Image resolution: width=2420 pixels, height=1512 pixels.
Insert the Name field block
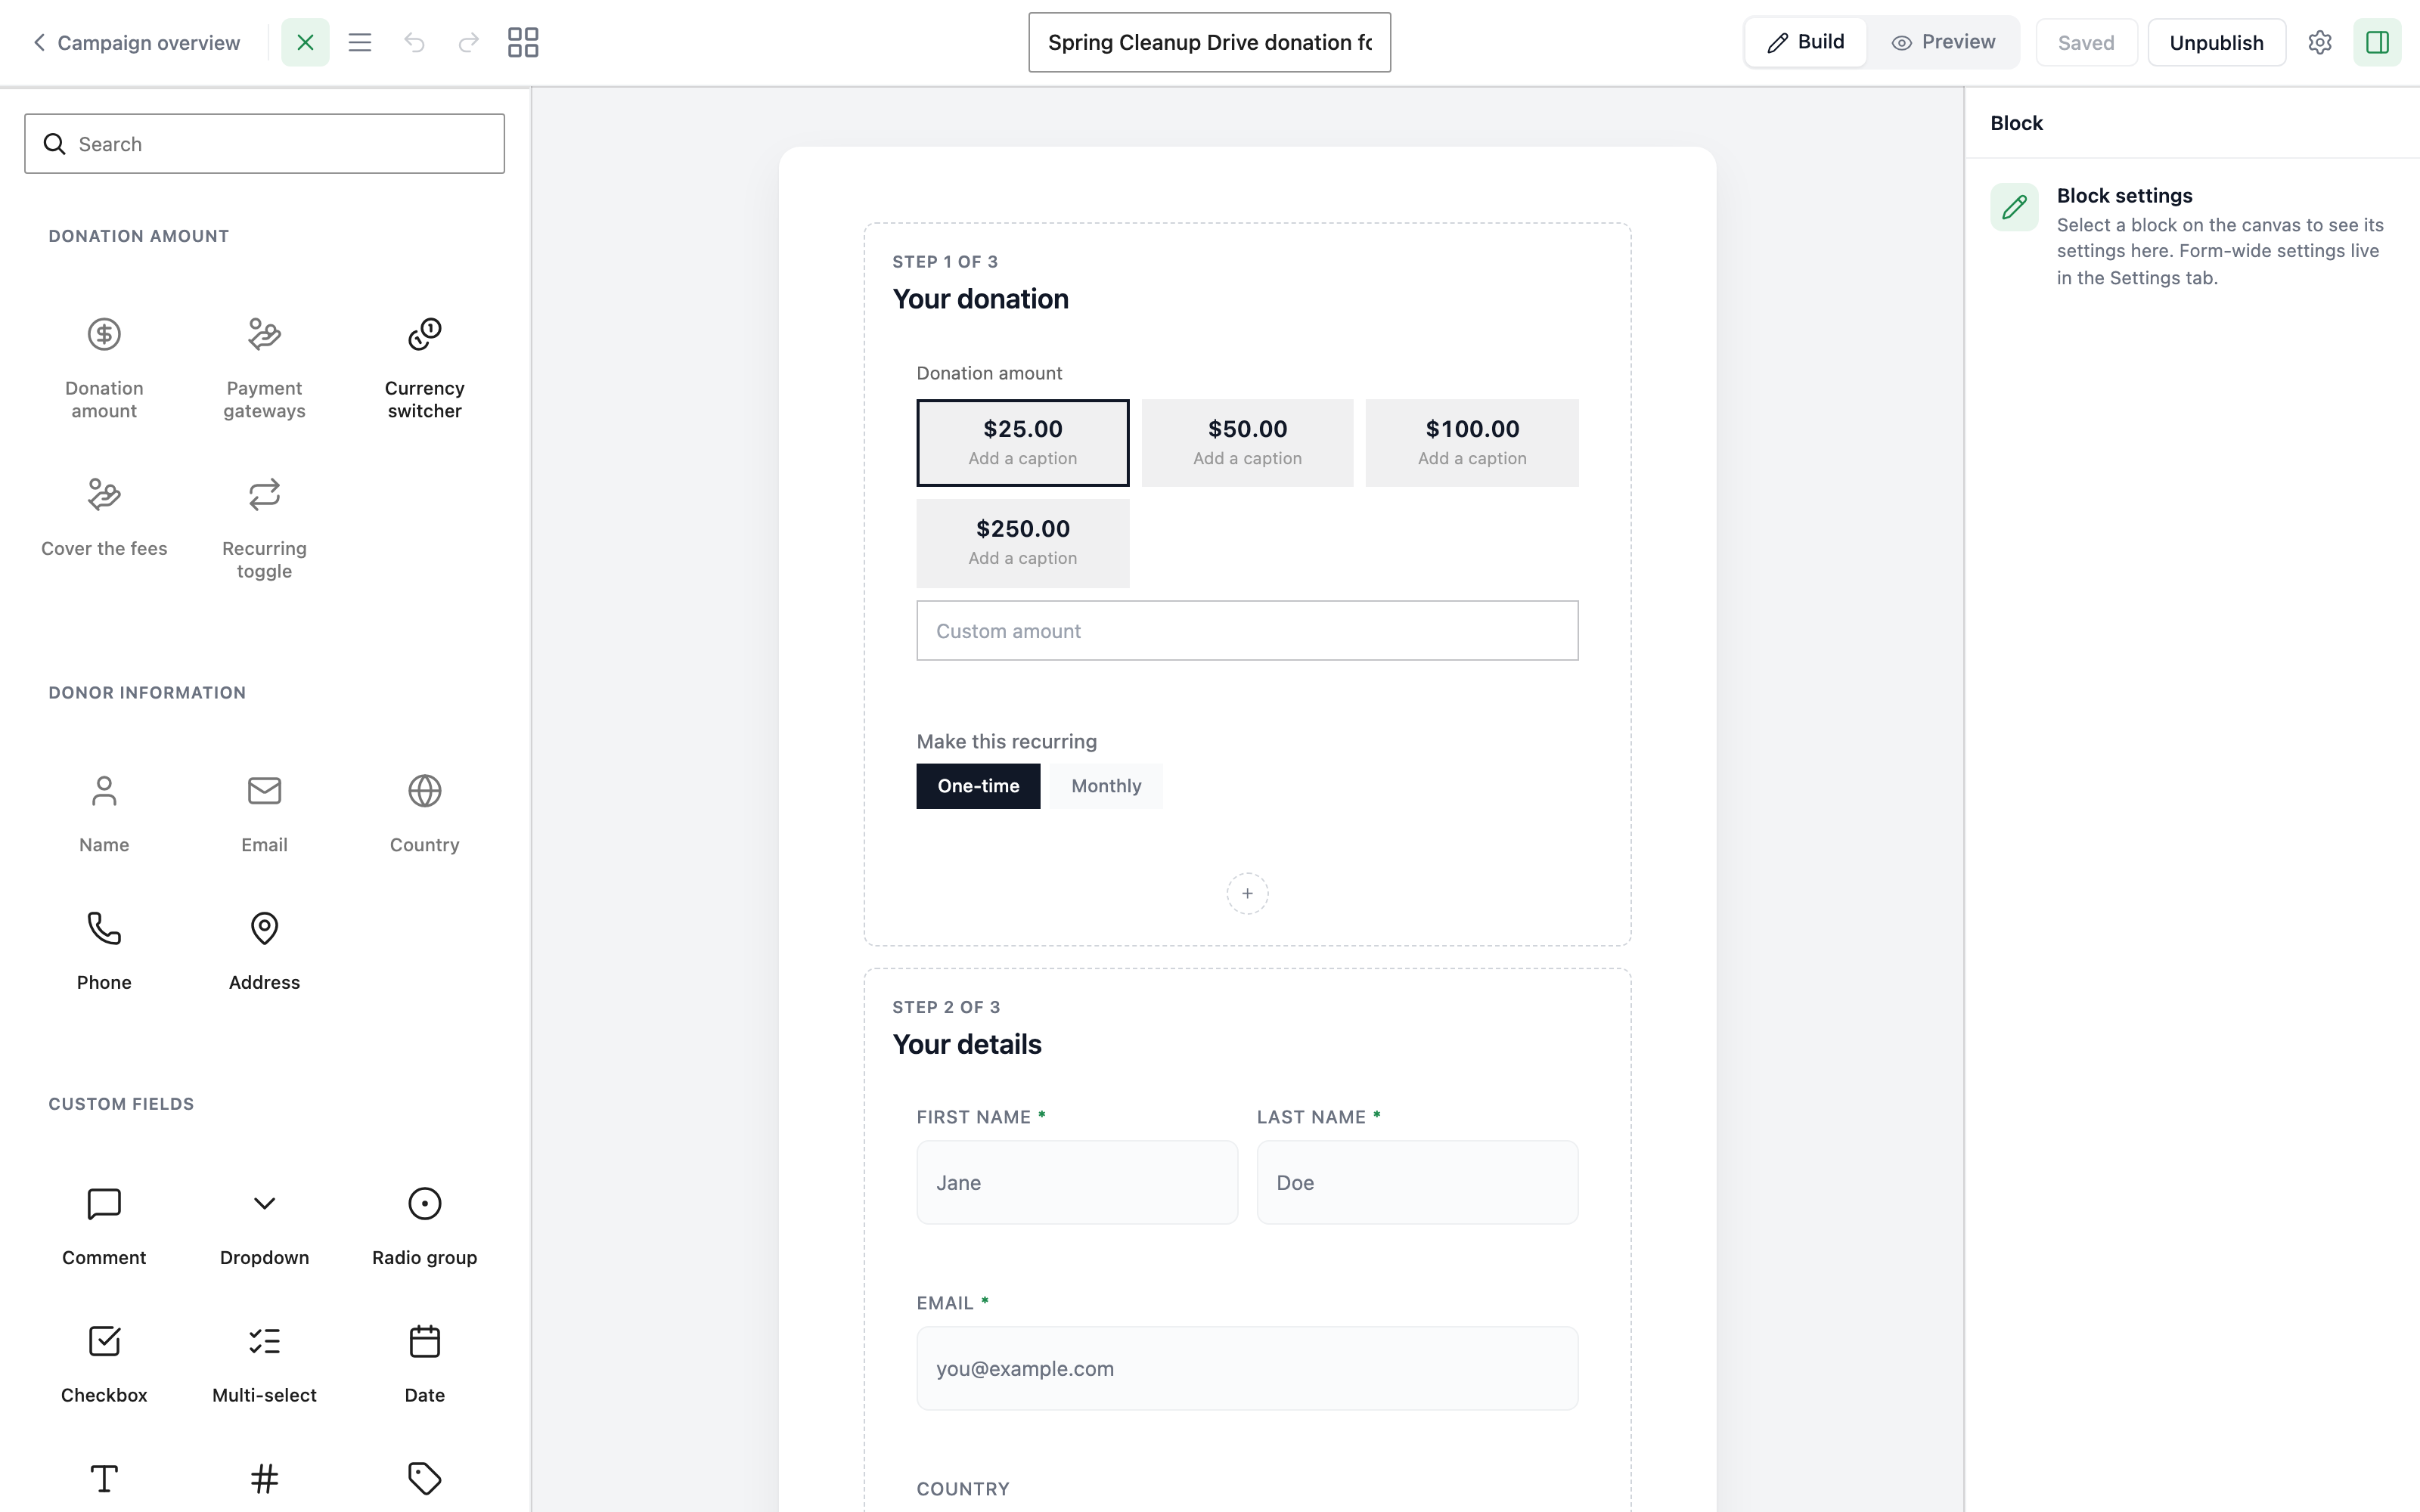coord(104,813)
